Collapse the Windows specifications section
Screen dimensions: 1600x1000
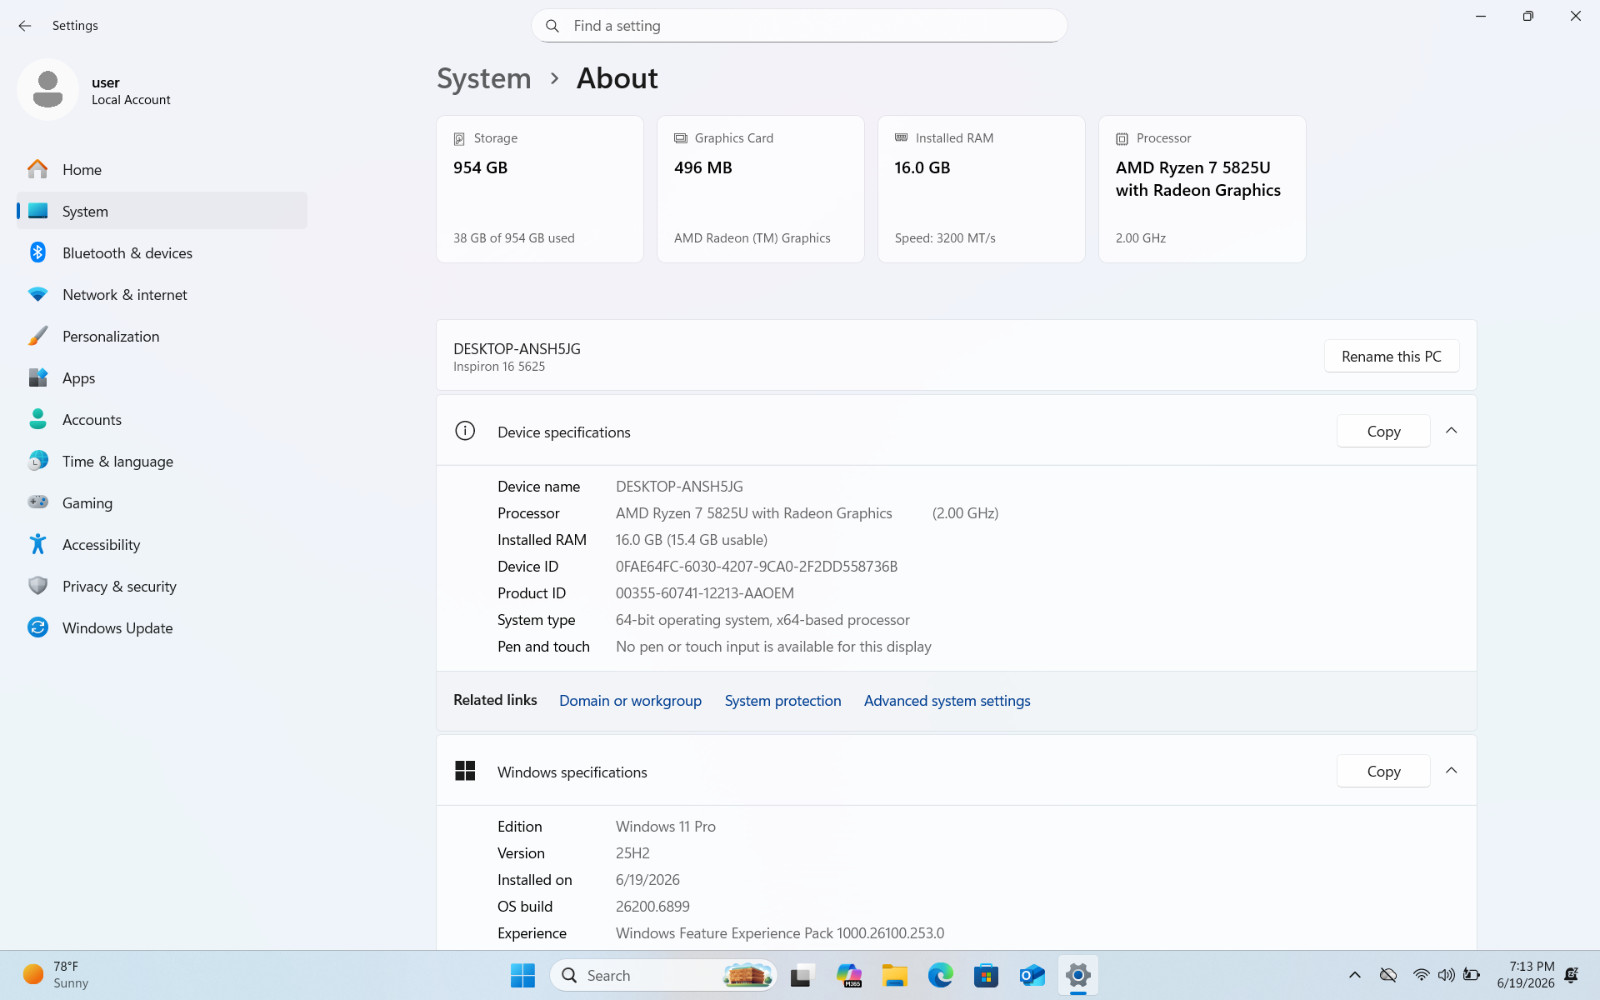pyautogui.click(x=1451, y=771)
